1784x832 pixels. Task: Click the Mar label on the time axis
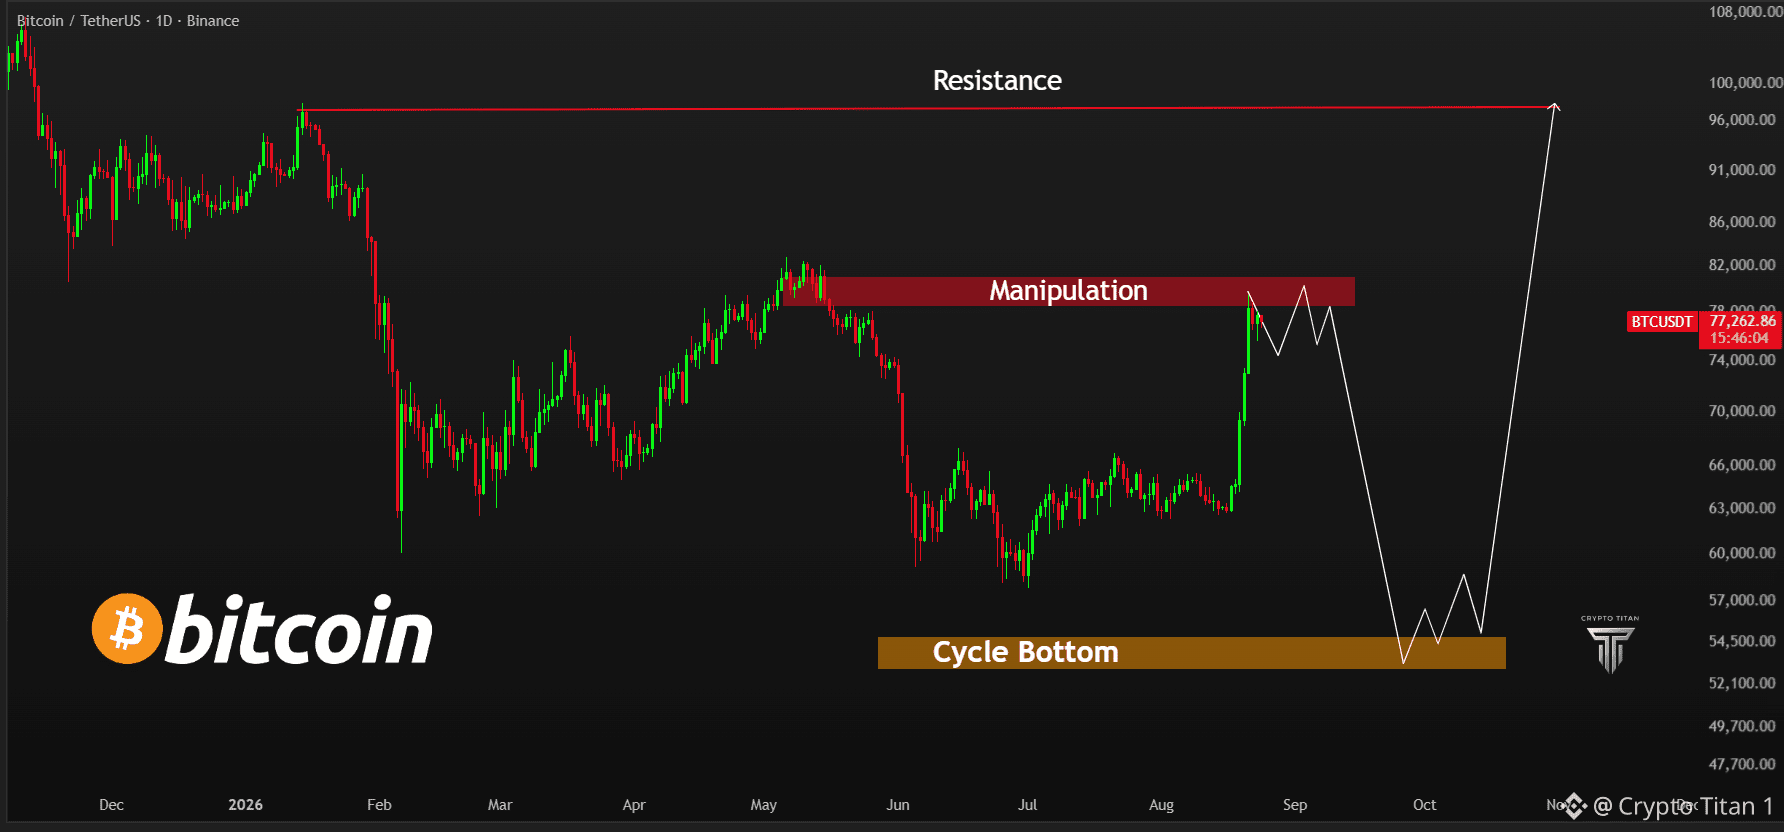tap(500, 805)
